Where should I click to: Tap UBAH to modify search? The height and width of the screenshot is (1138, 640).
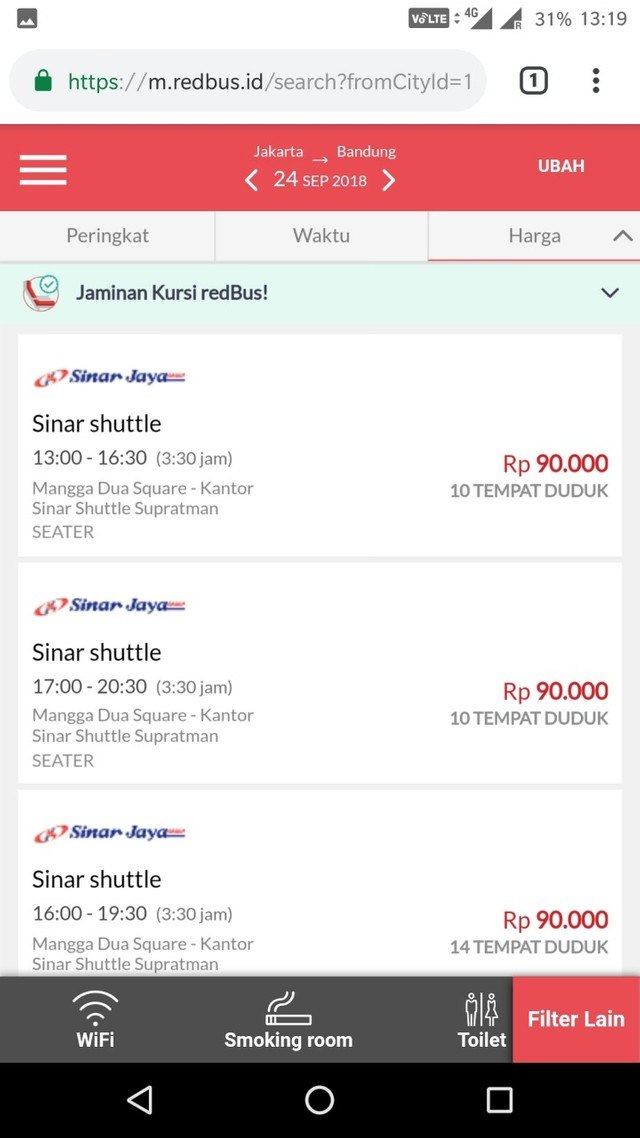coord(561,166)
